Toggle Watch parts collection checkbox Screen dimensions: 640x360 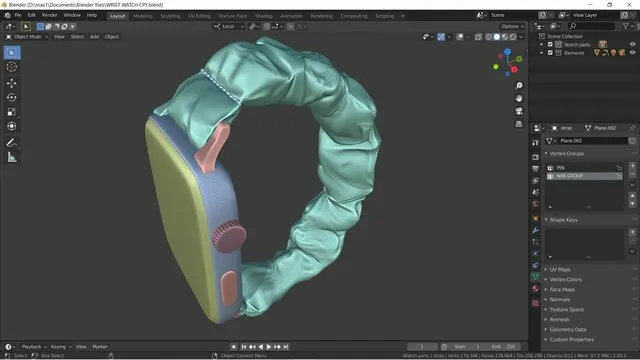550,44
